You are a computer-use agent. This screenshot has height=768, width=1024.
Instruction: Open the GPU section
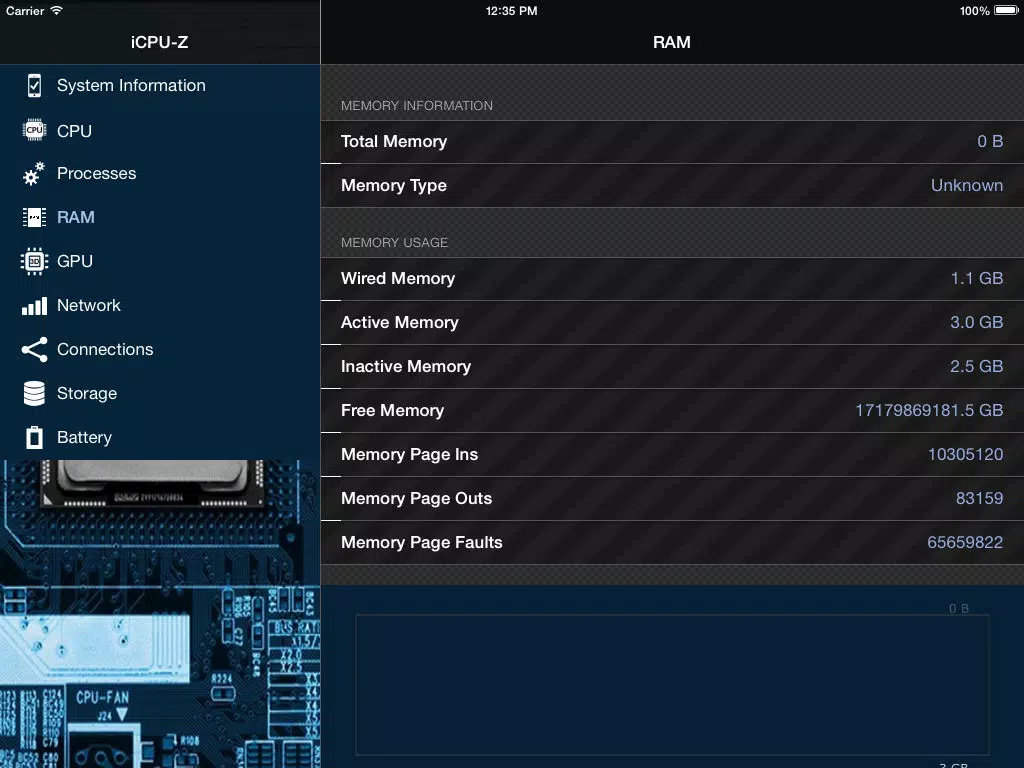[x=75, y=261]
